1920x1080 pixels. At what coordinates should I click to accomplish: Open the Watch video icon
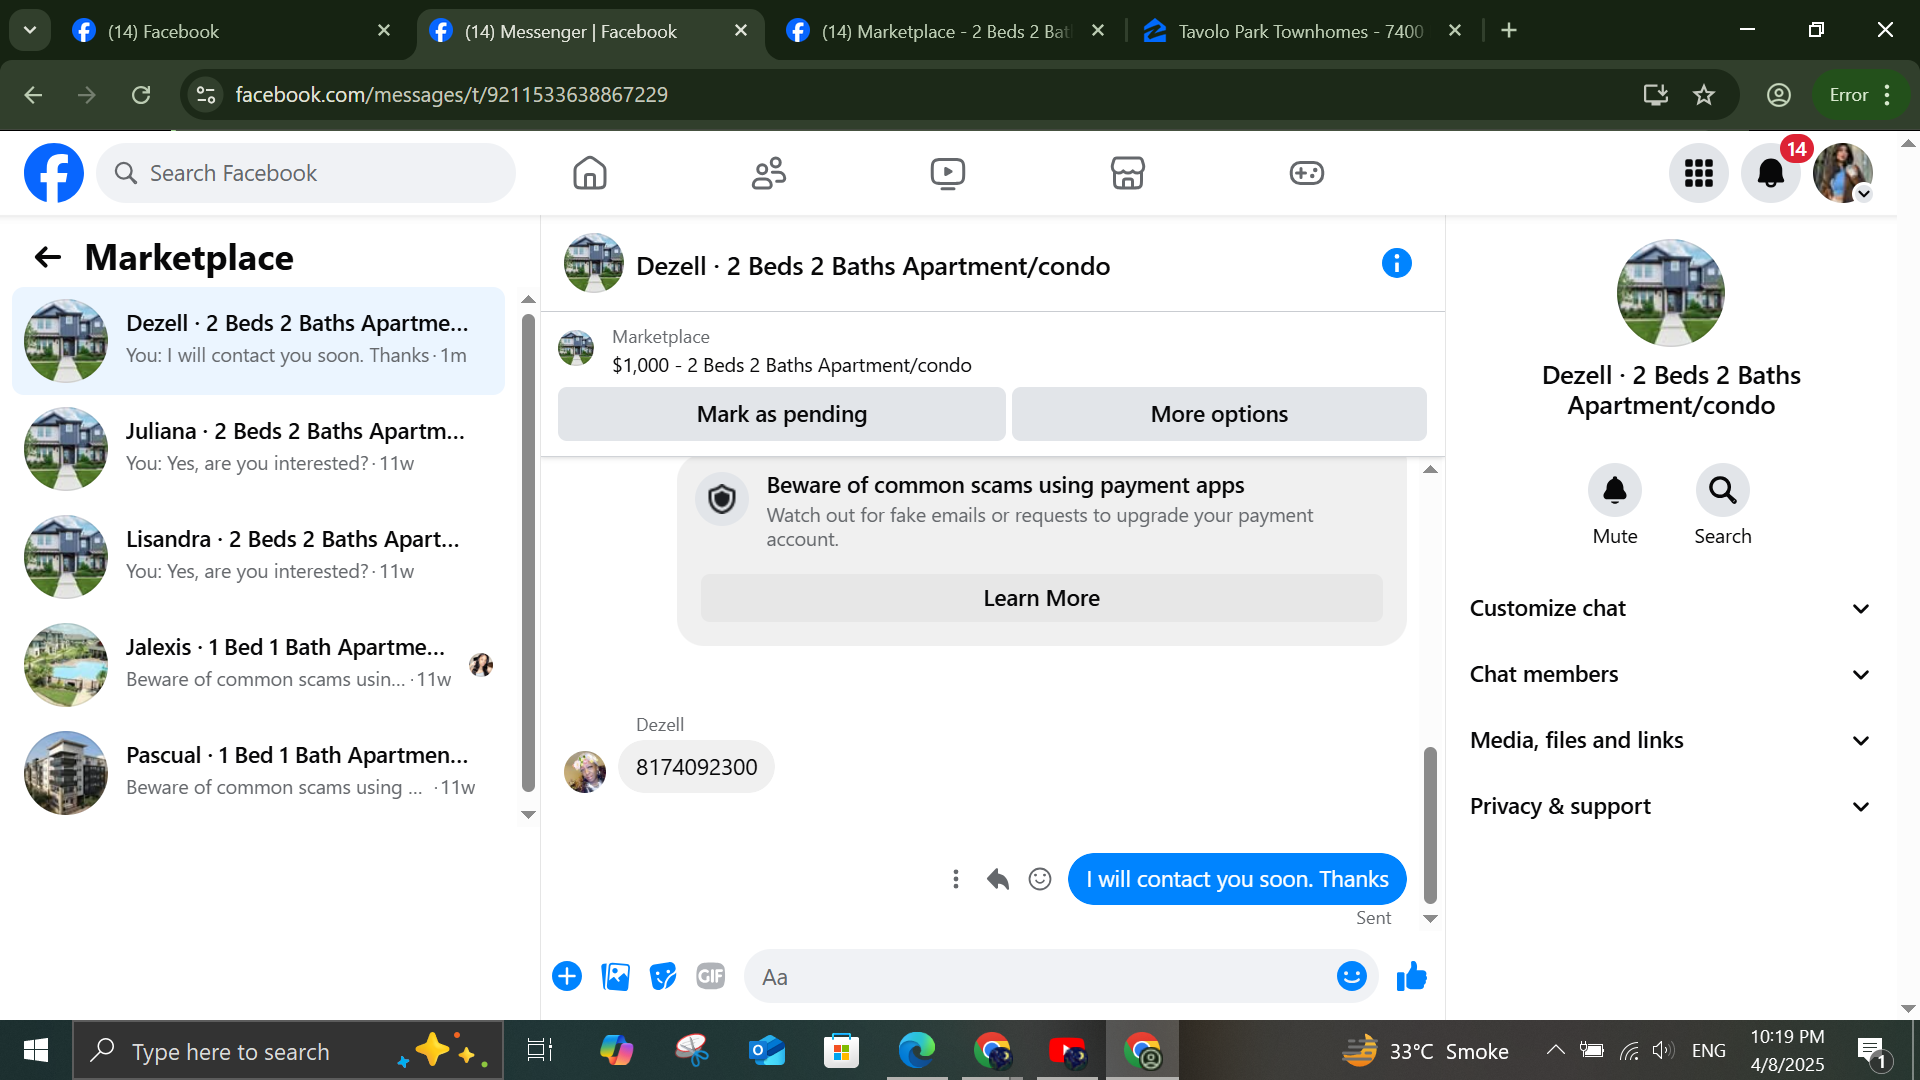tap(947, 173)
